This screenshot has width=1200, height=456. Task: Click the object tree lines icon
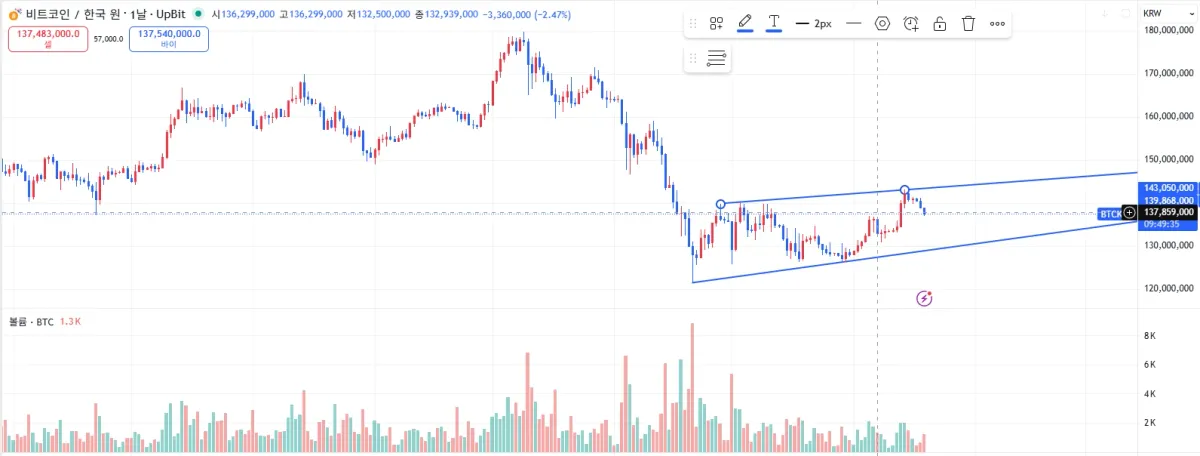tap(716, 59)
